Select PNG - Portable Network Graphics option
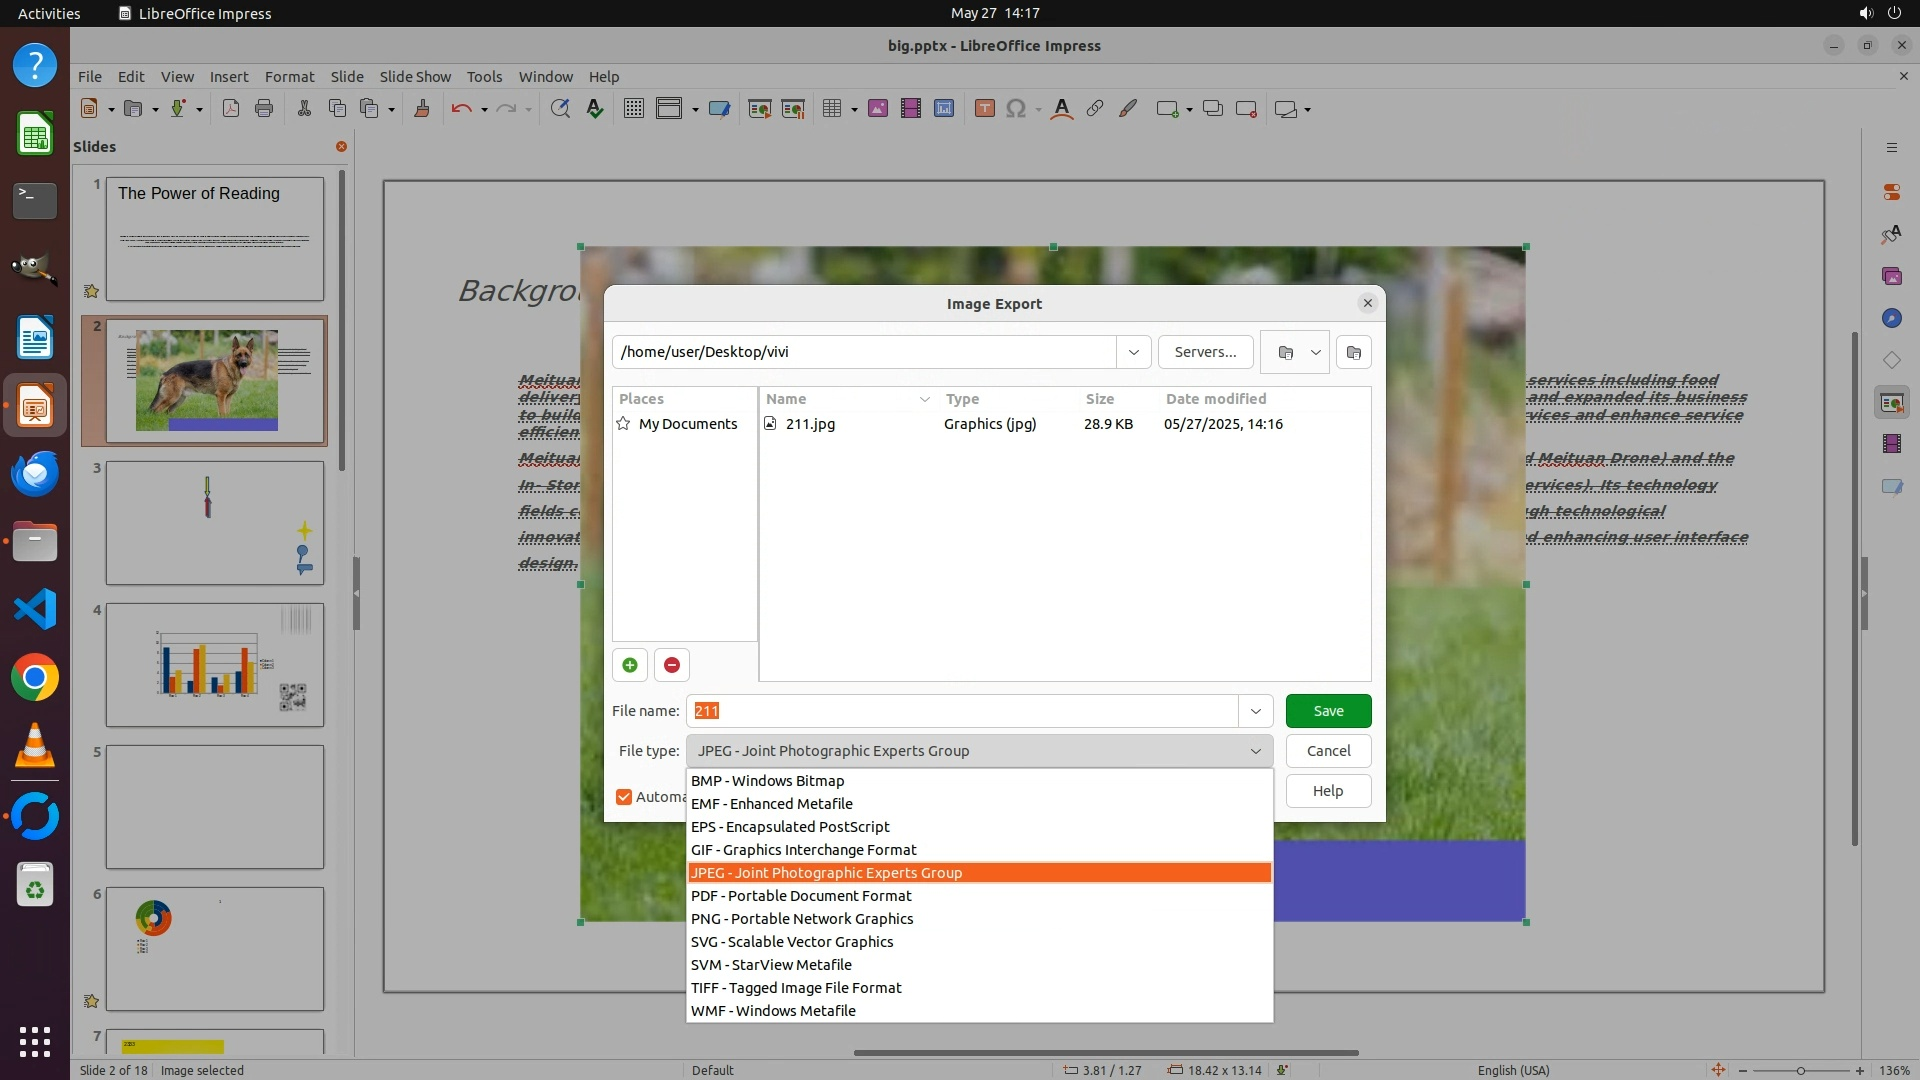 802,919
